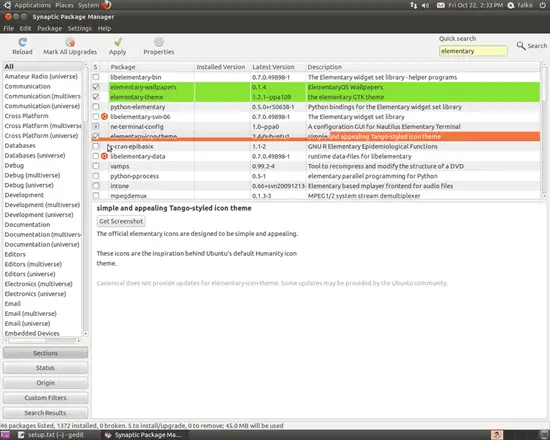Click Ubuntu logo Applications icon
This screenshot has width=550, height=440.
(7, 5)
